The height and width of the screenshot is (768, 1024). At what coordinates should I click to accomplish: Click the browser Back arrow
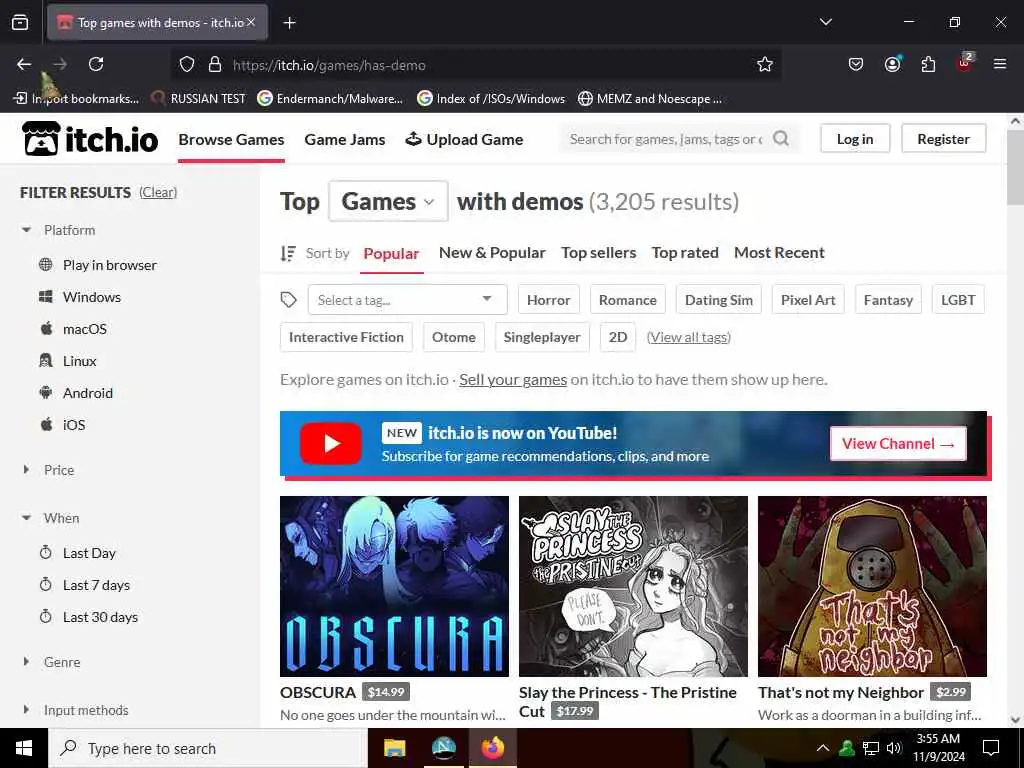pos(24,64)
